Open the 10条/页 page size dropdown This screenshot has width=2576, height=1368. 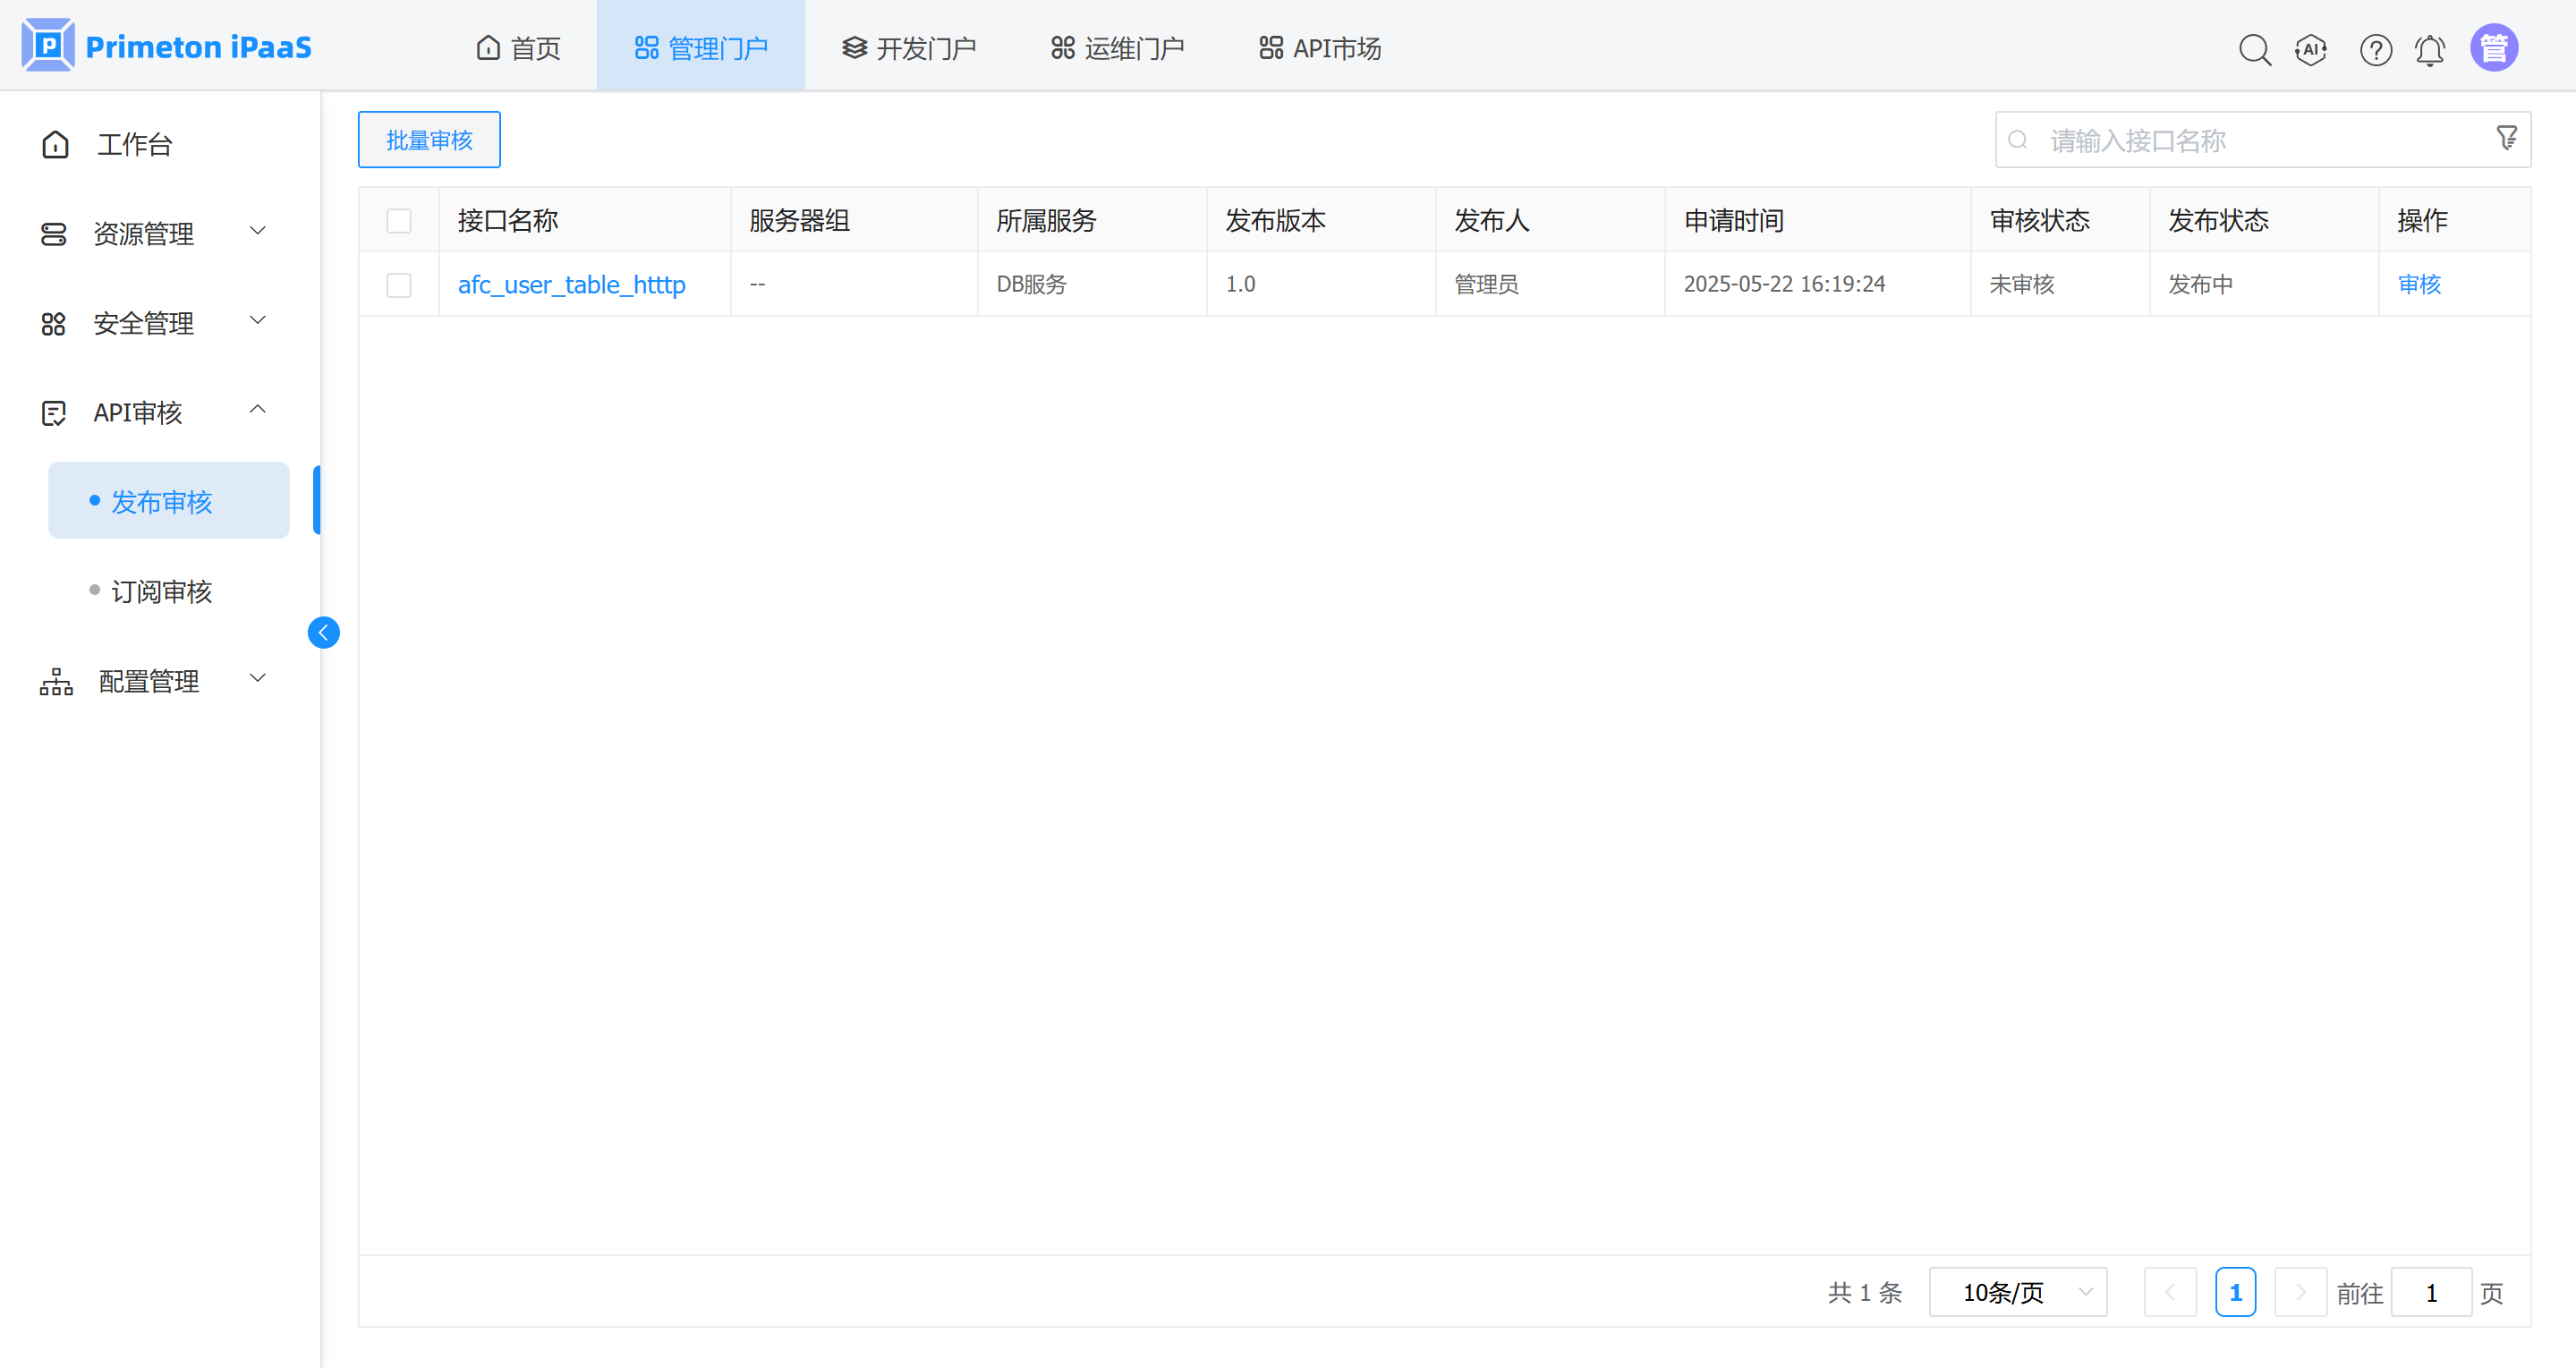pos(2017,1292)
